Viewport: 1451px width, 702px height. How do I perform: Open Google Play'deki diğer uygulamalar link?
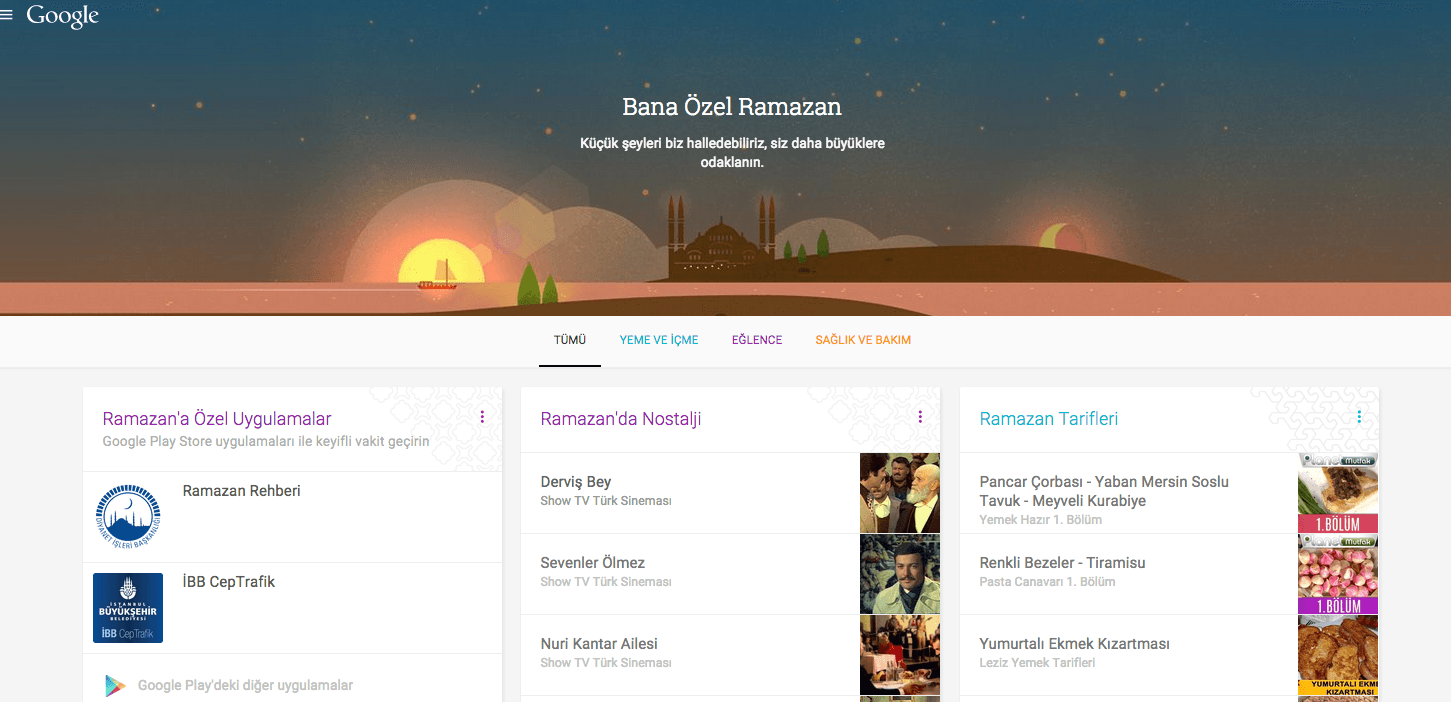(x=245, y=685)
